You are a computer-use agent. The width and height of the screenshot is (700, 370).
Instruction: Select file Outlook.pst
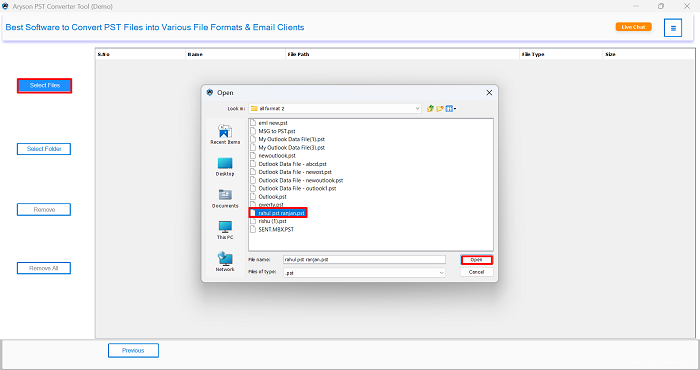[x=268, y=196]
